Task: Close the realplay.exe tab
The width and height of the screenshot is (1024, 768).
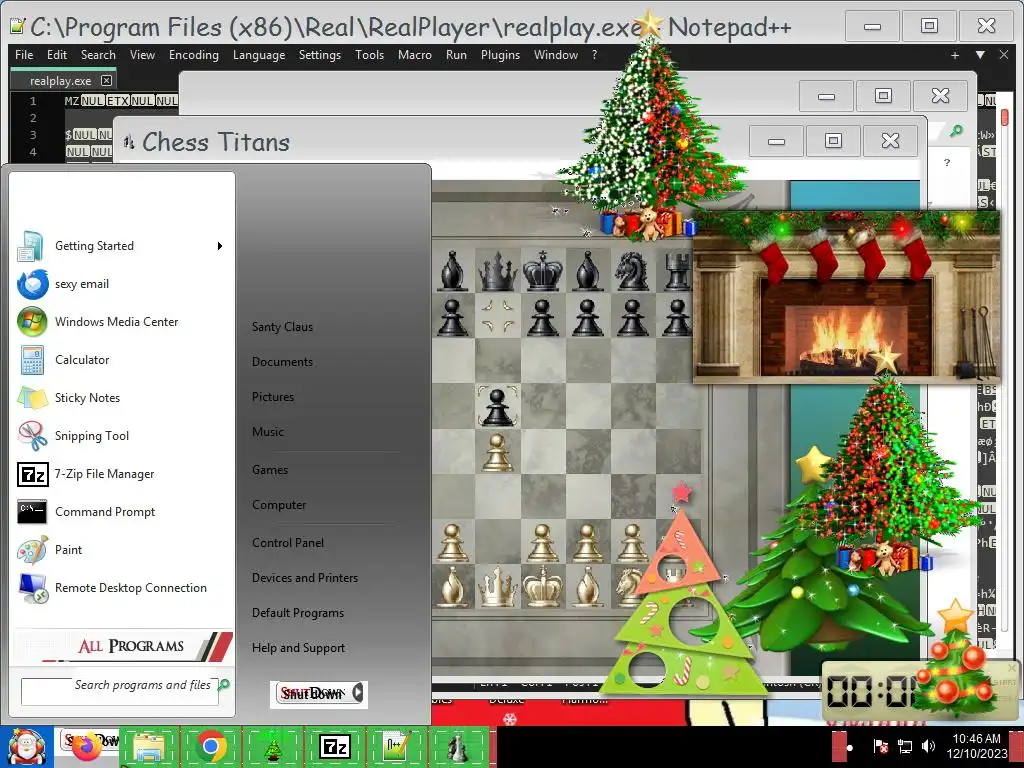Action: [x=106, y=80]
